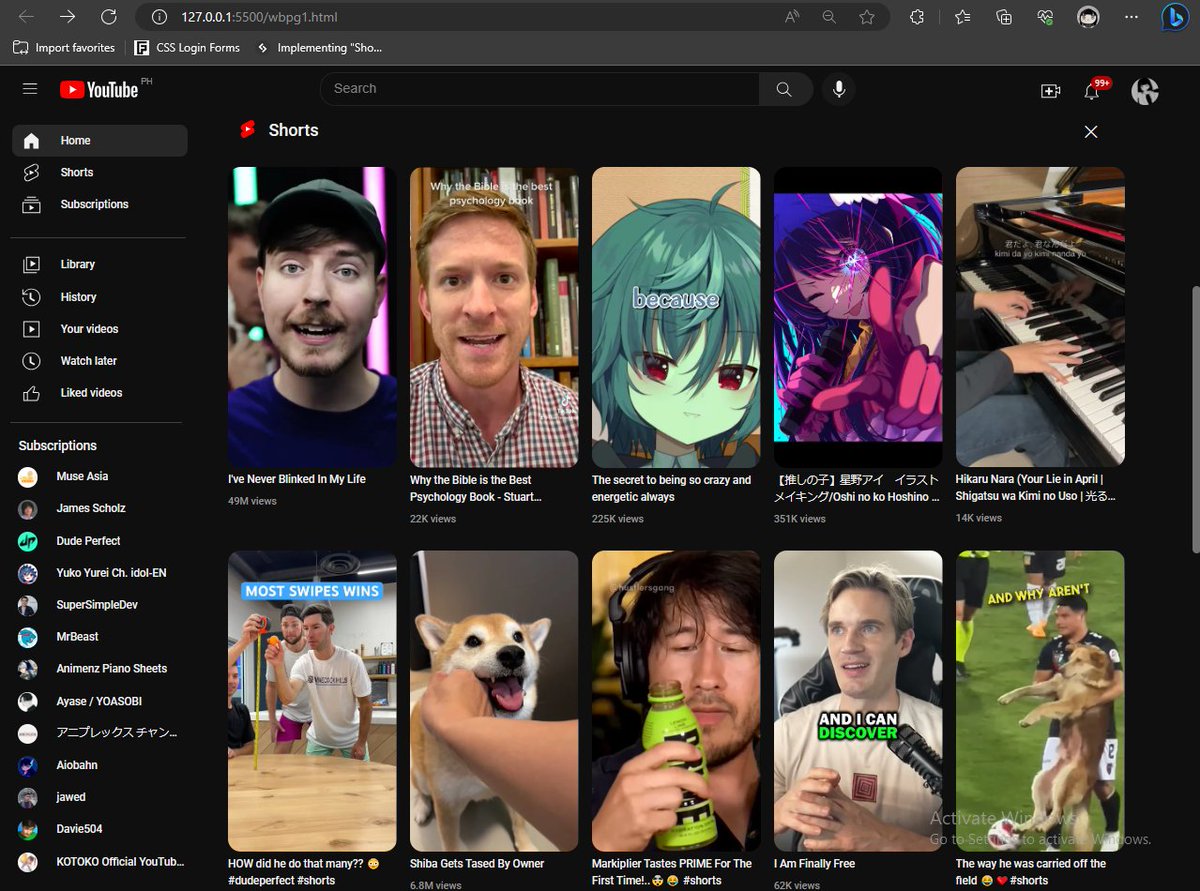
Task: Play the MOST SWIPES WINS short
Action: pyautogui.click(x=312, y=701)
